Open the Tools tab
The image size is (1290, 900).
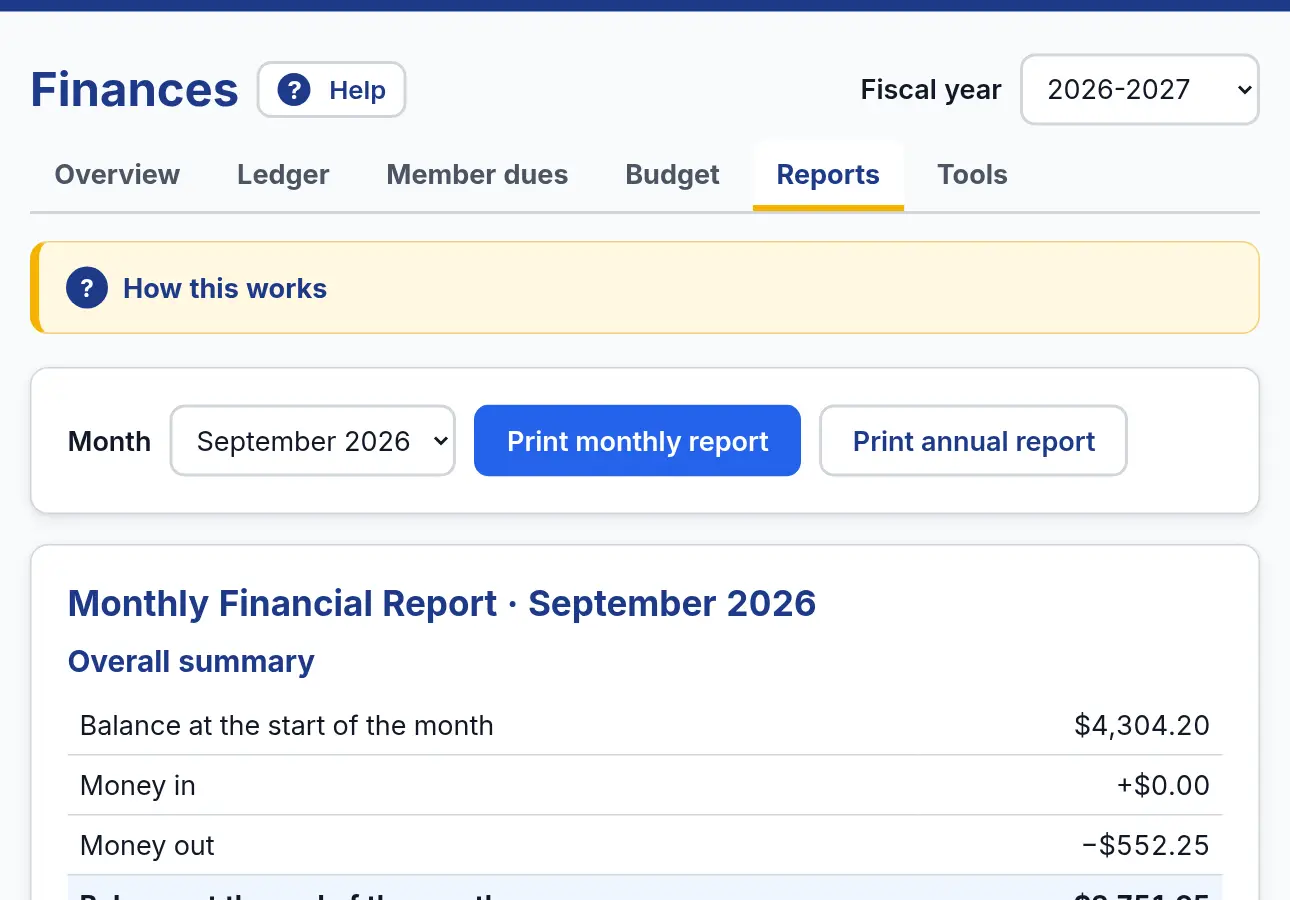[972, 175]
